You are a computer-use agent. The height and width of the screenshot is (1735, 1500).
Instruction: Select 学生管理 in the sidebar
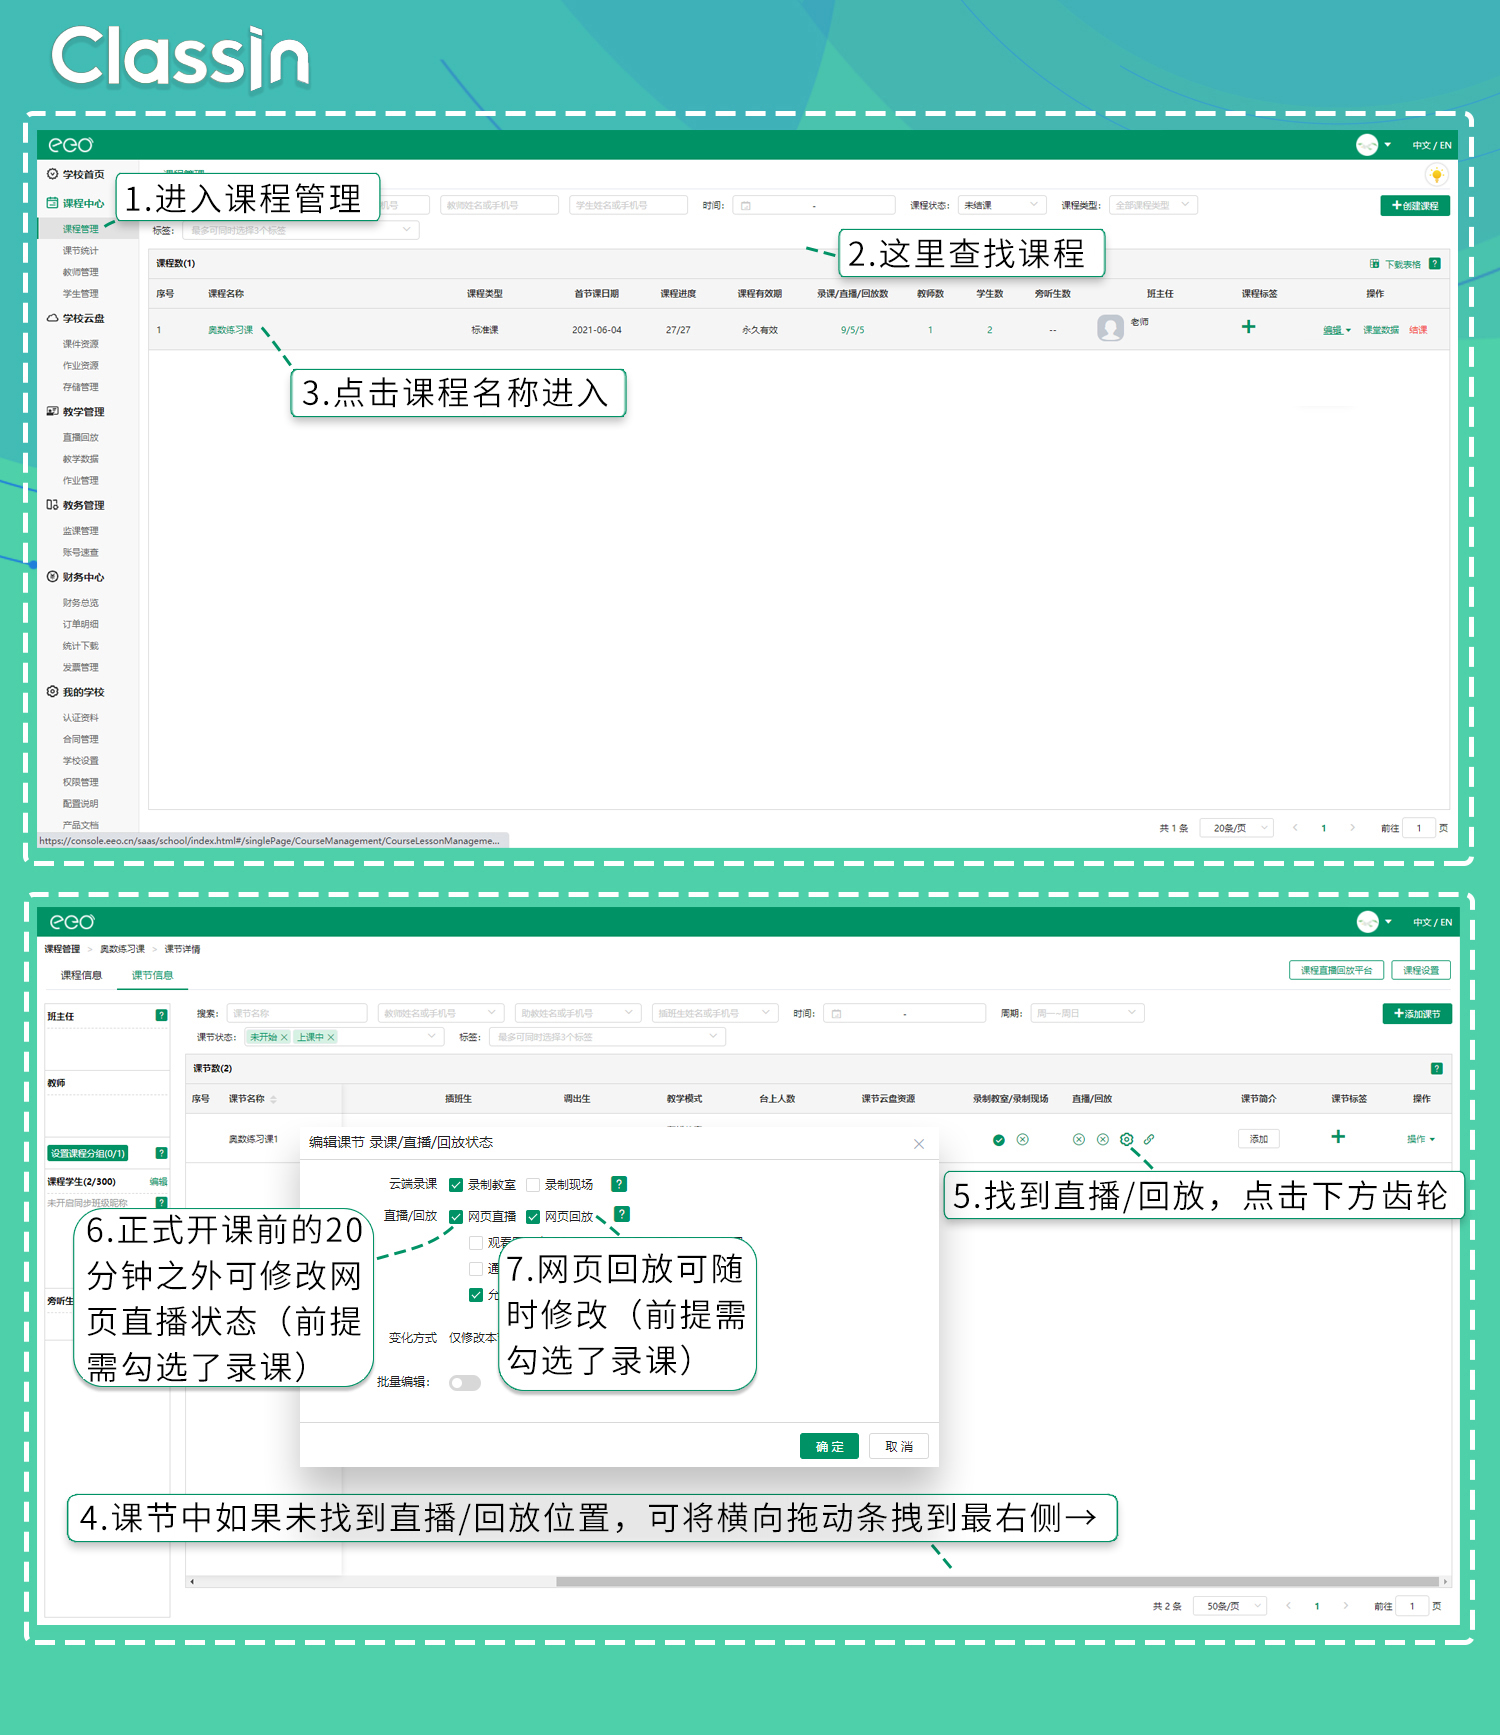click(81, 294)
